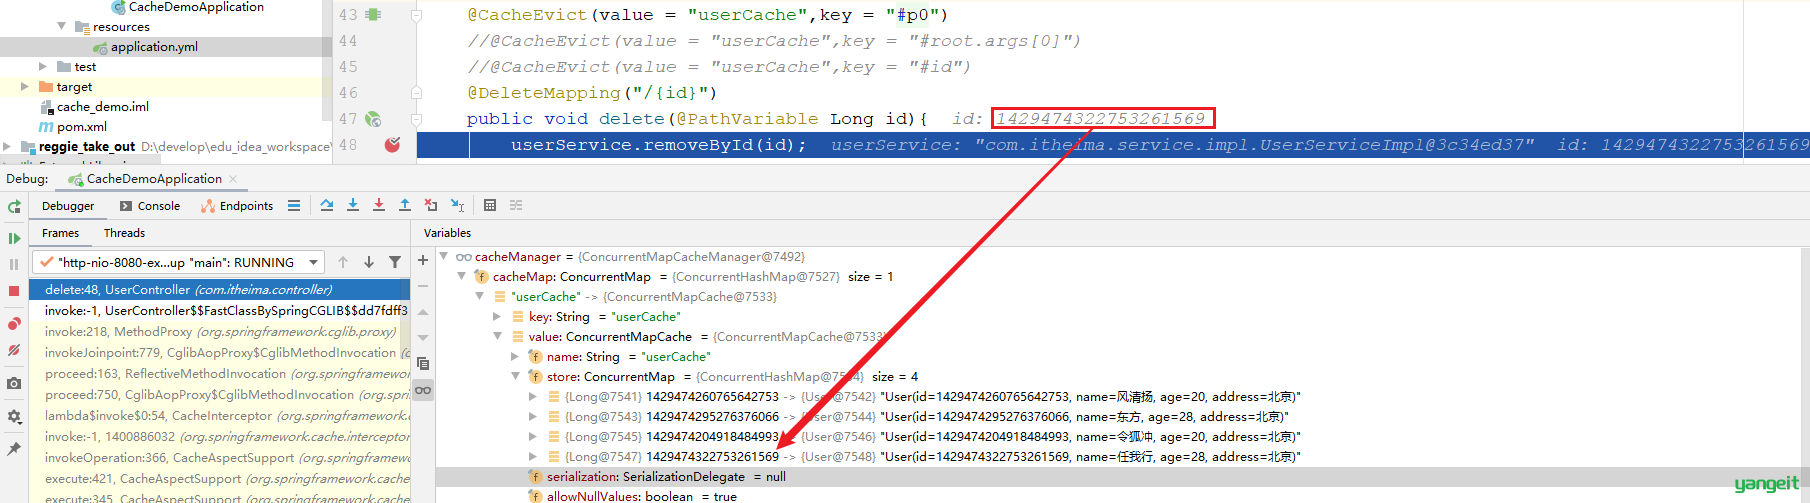
Task: Select invokeOperation:366, CacheAspectSupport frame
Action: [x=220, y=457]
